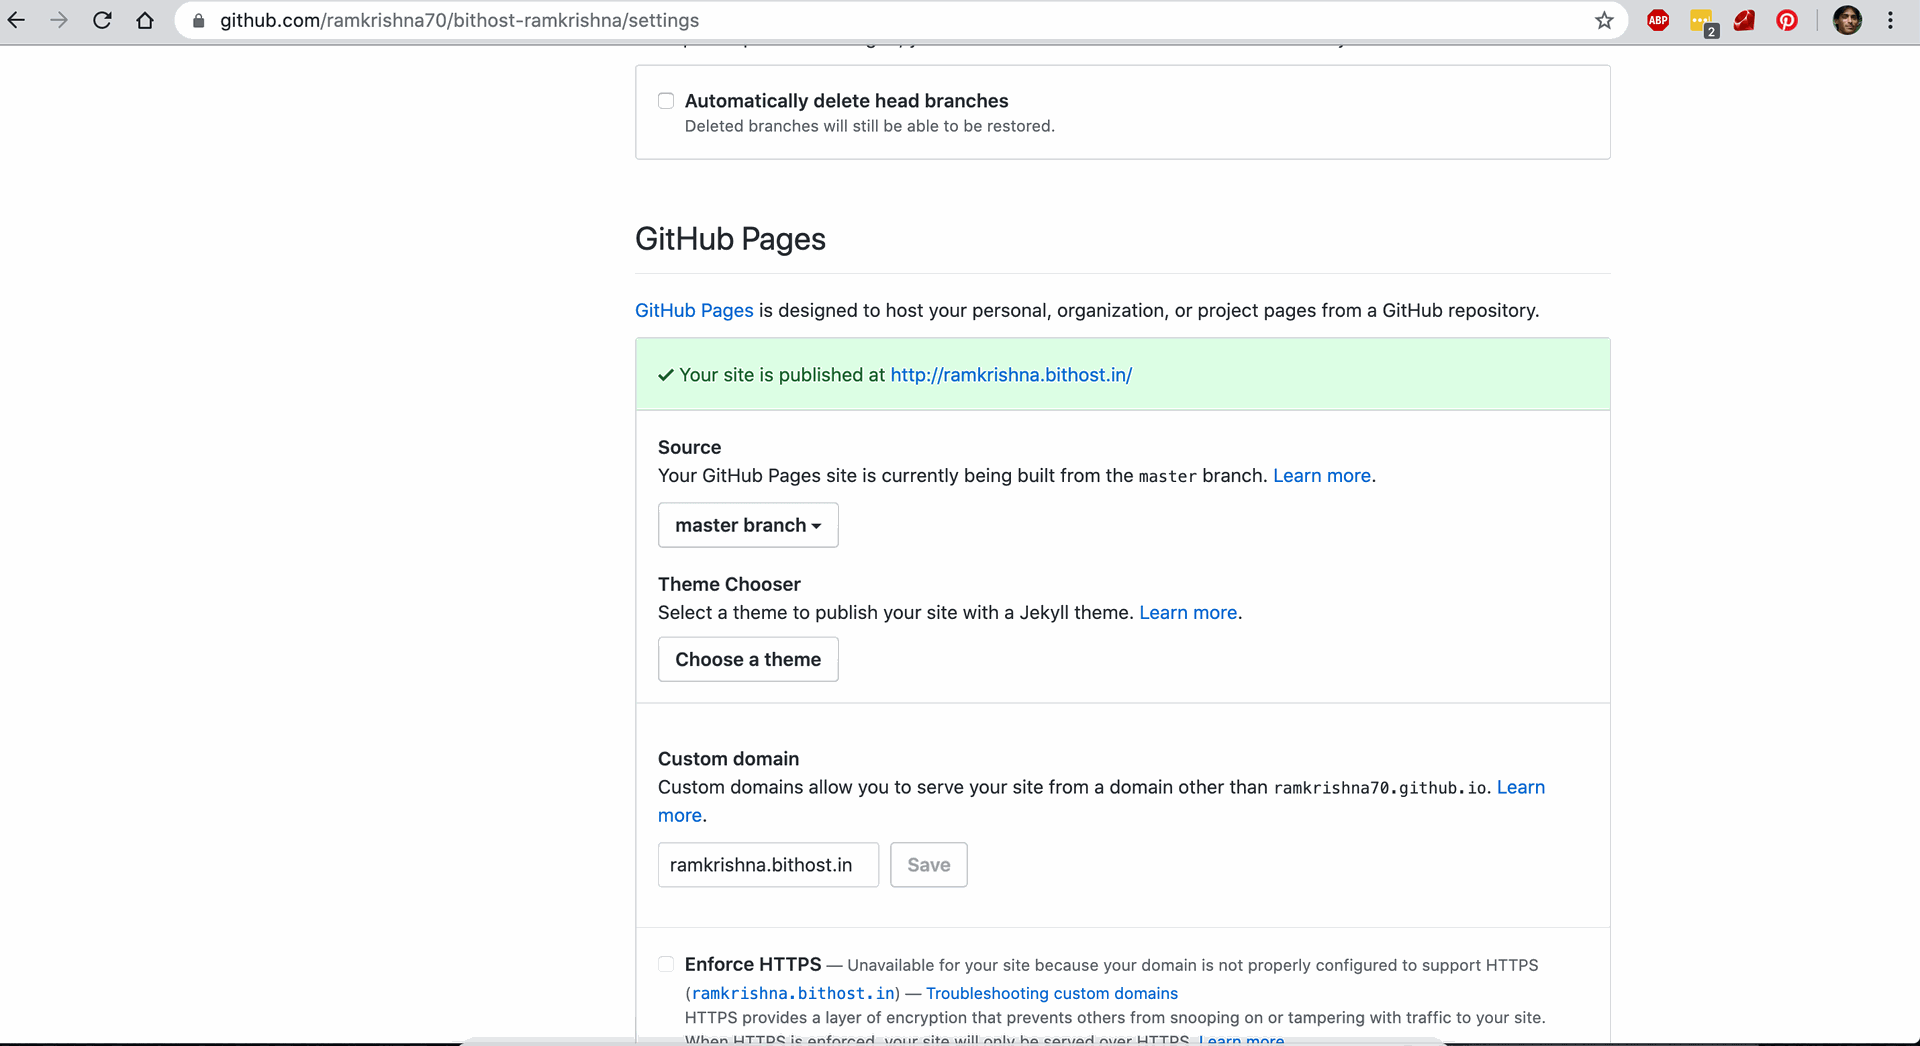The image size is (1920, 1046).
Task: Open the browser home page icon
Action: click(x=145, y=20)
